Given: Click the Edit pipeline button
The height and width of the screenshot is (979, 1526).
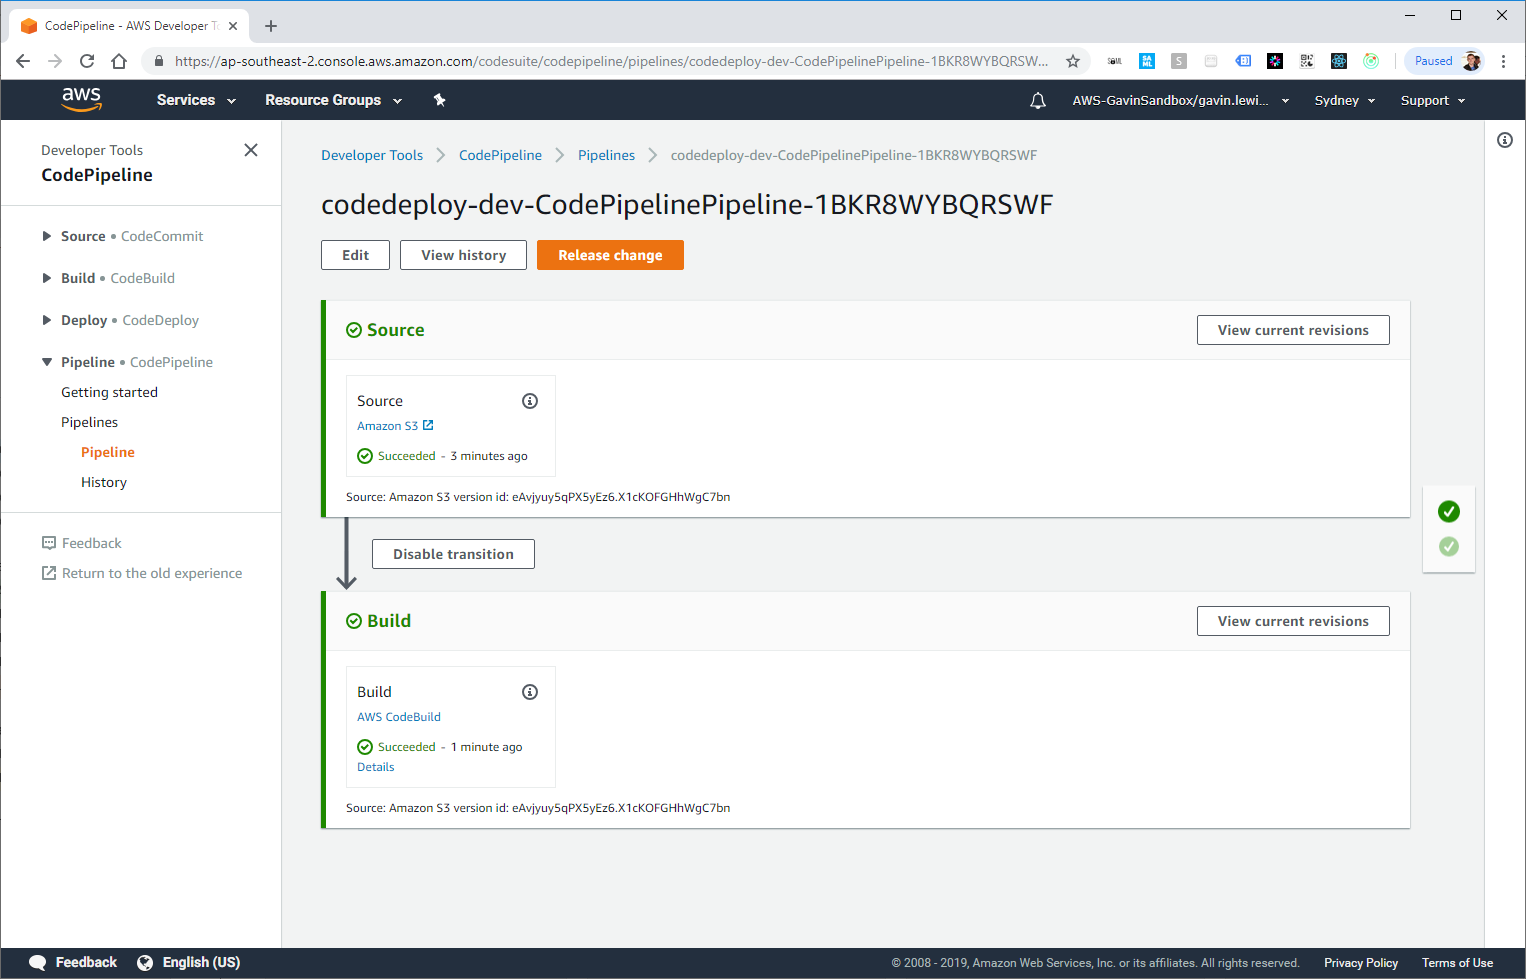Looking at the screenshot, I should (x=355, y=255).
